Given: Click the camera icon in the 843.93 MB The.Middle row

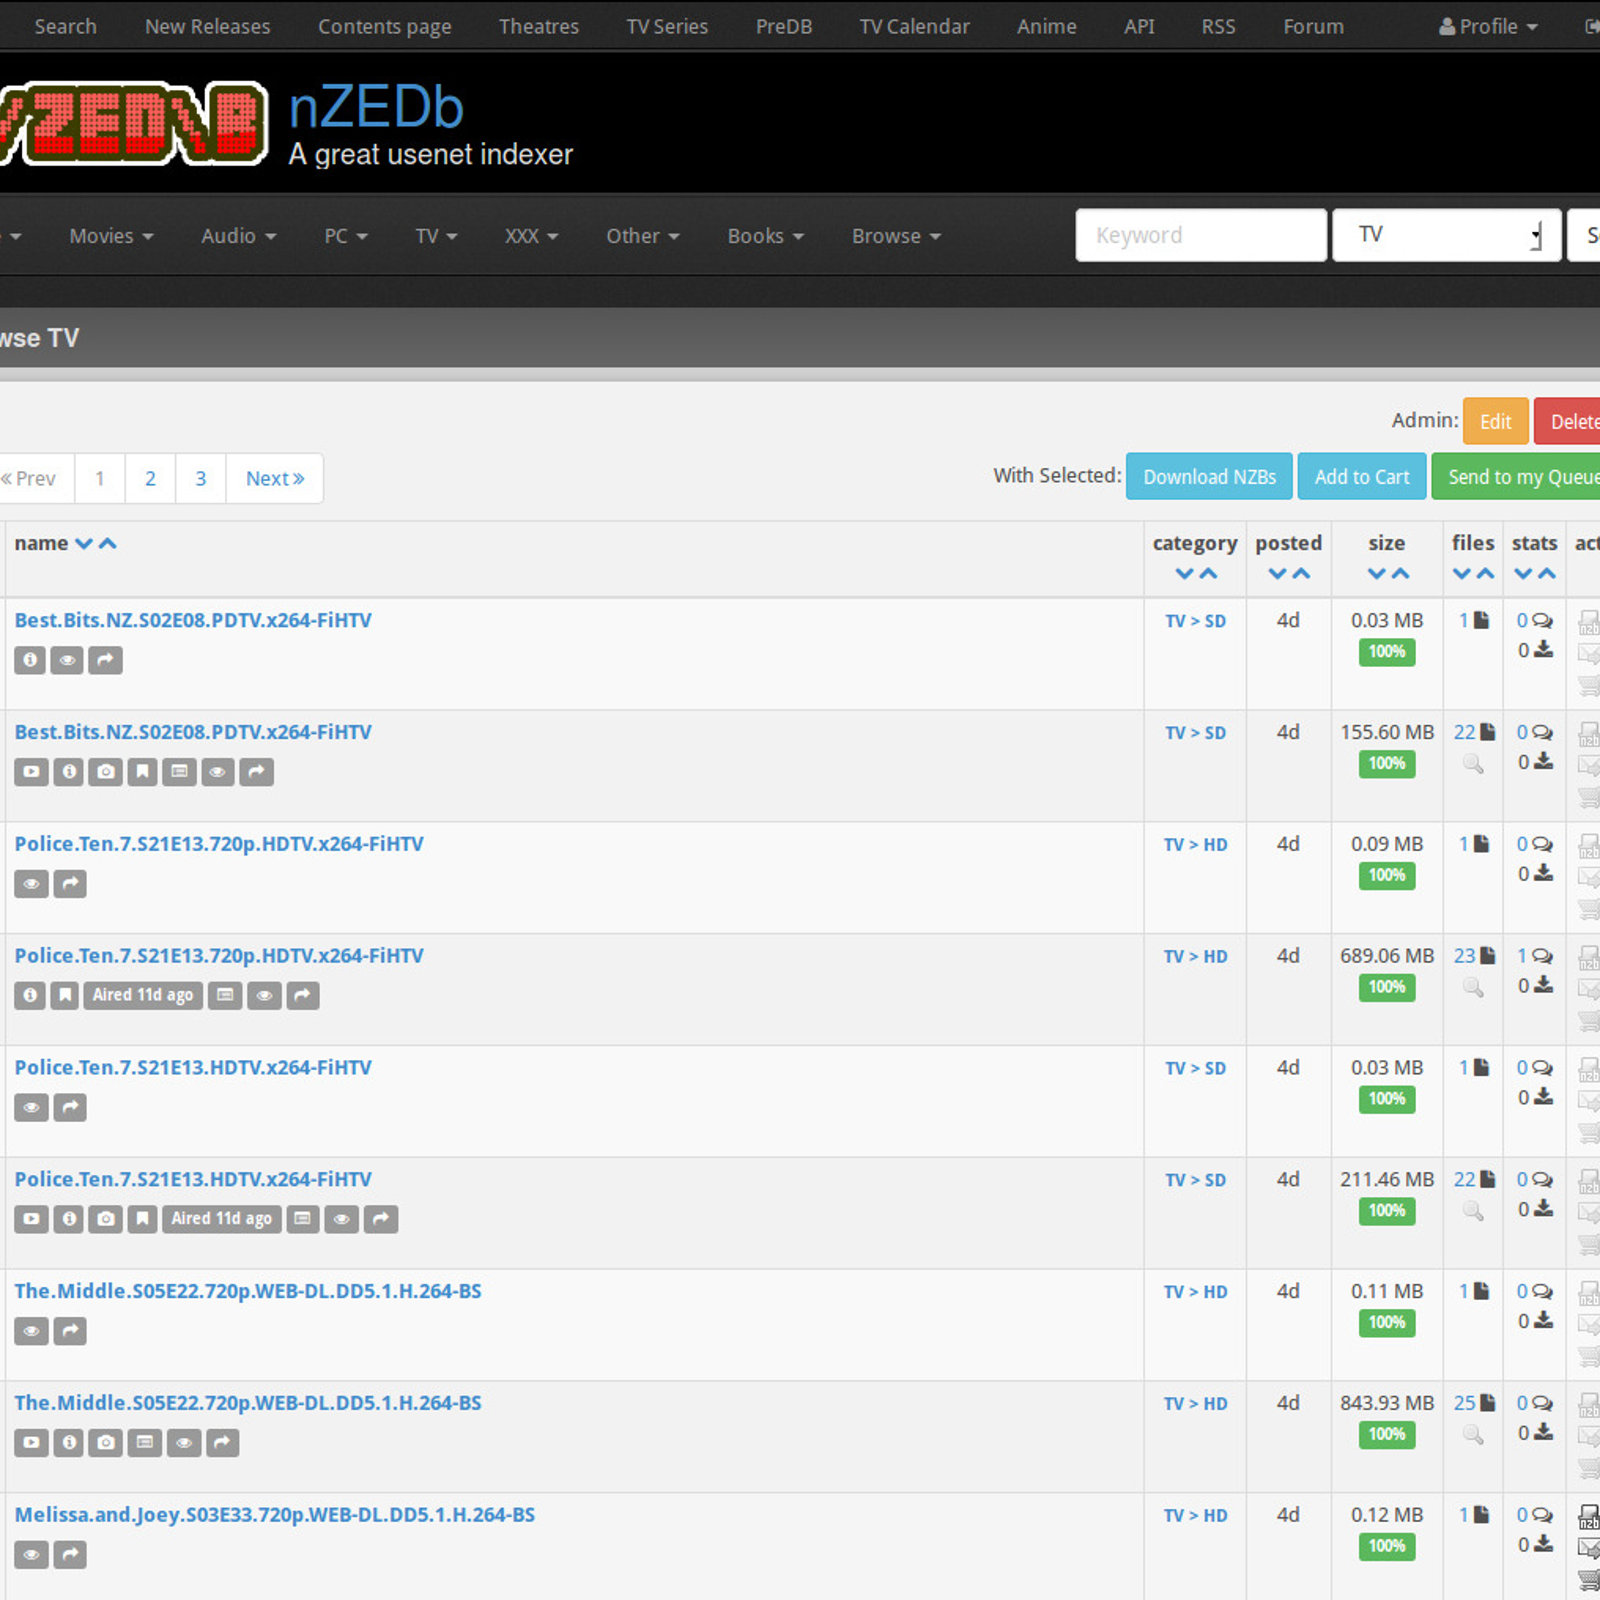Looking at the screenshot, I should [x=106, y=1444].
